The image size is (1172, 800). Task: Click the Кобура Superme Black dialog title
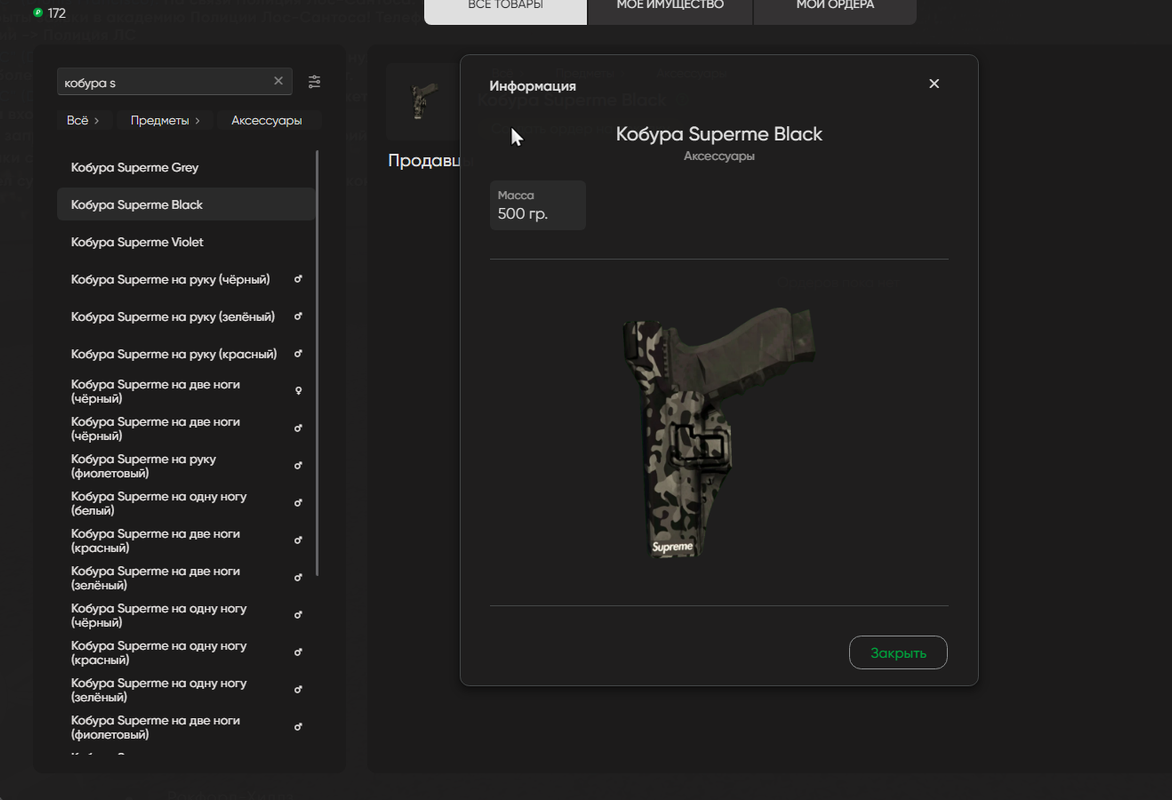[718, 134]
